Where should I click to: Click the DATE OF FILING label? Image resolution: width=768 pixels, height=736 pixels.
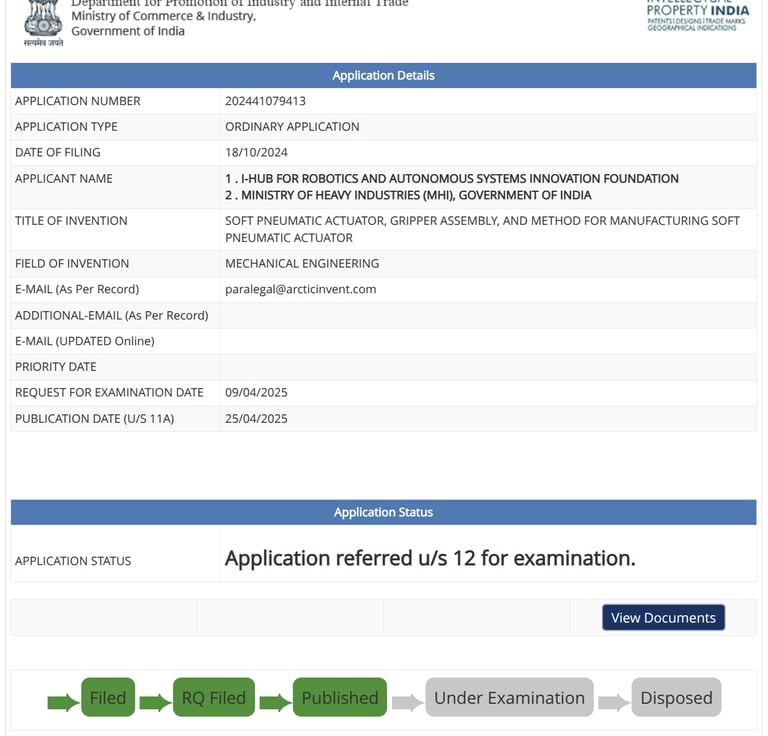pos(57,152)
